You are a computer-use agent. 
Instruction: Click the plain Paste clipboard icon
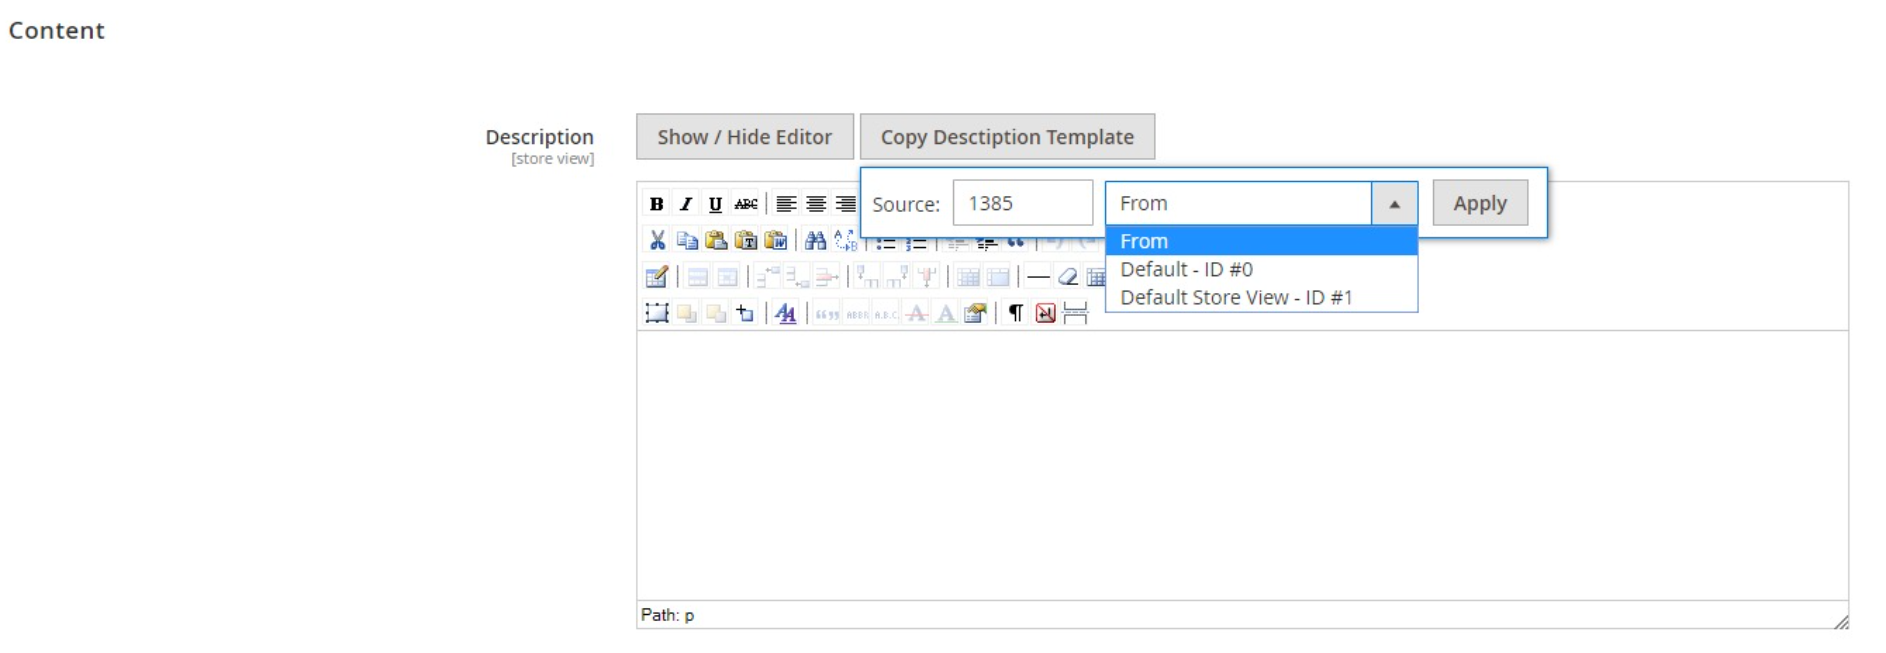click(716, 240)
